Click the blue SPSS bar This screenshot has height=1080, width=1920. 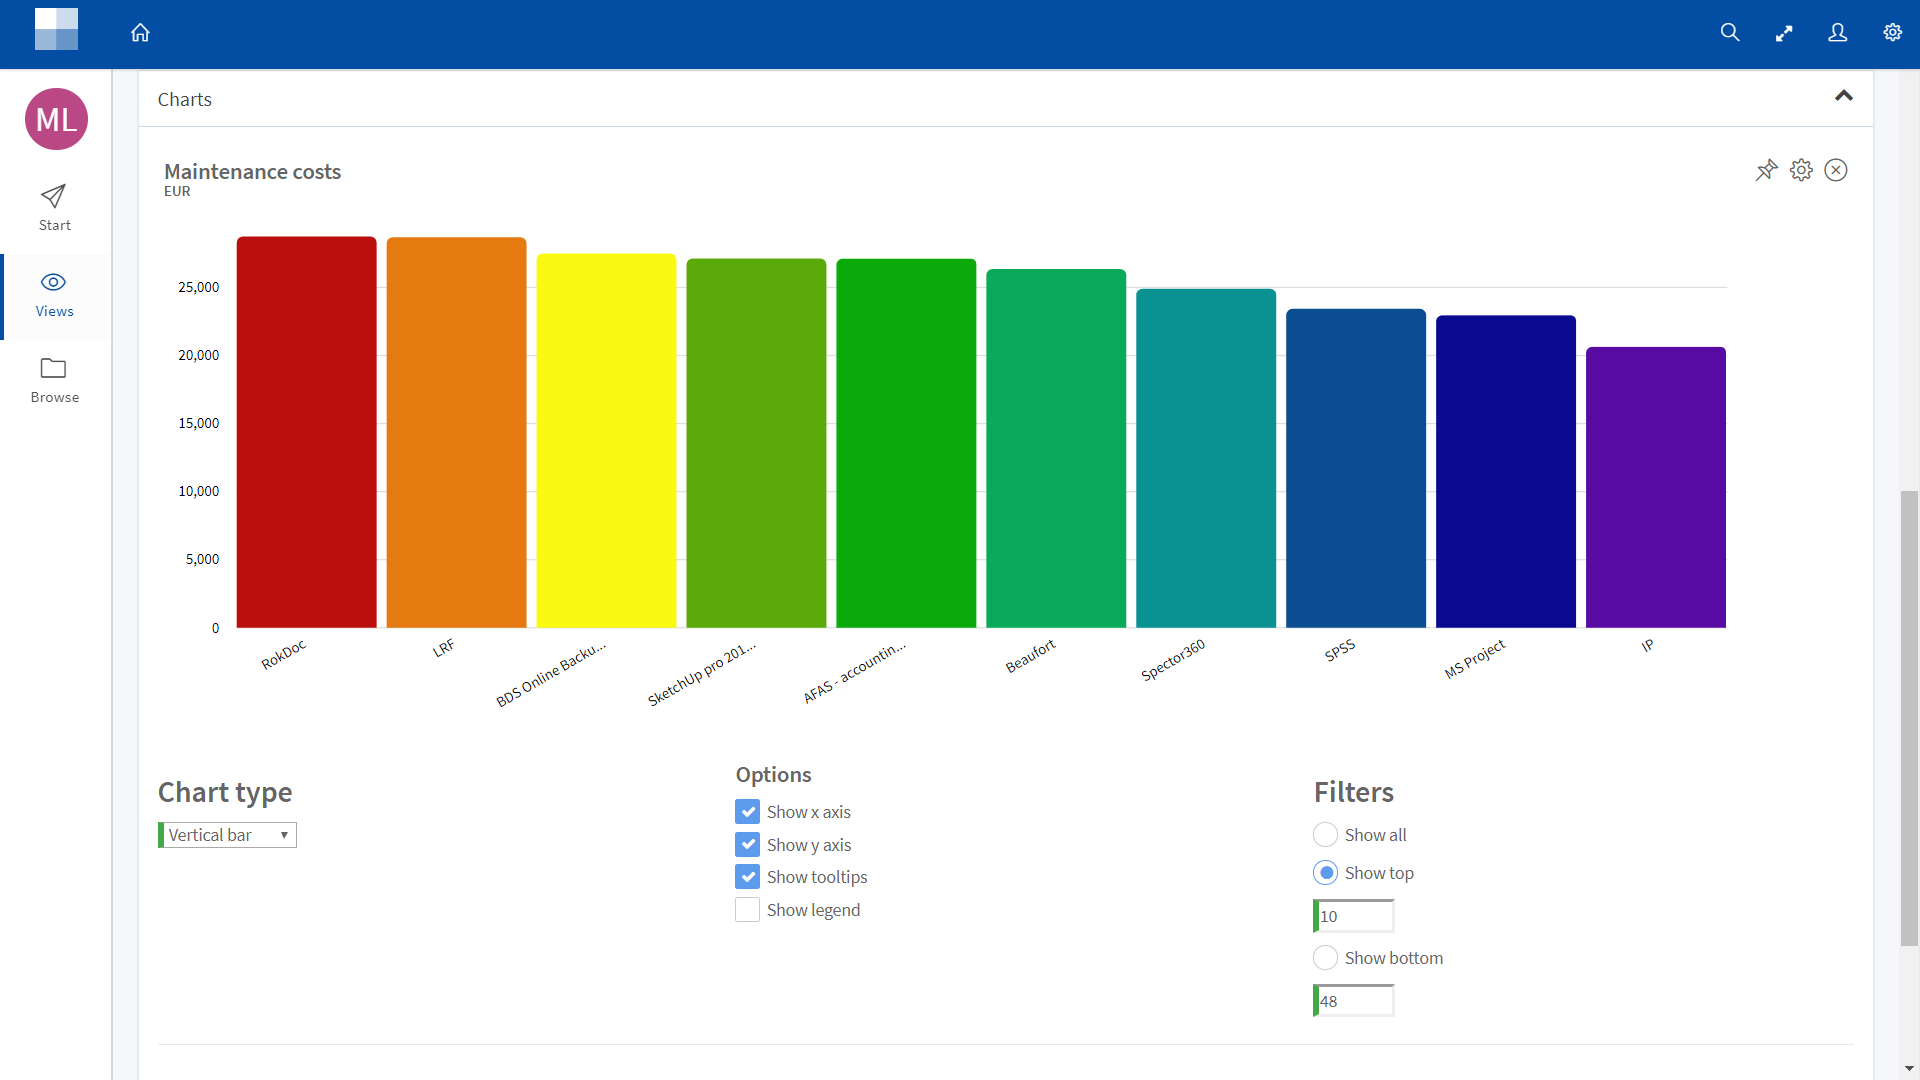pyautogui.click(x=1356, y=468)
